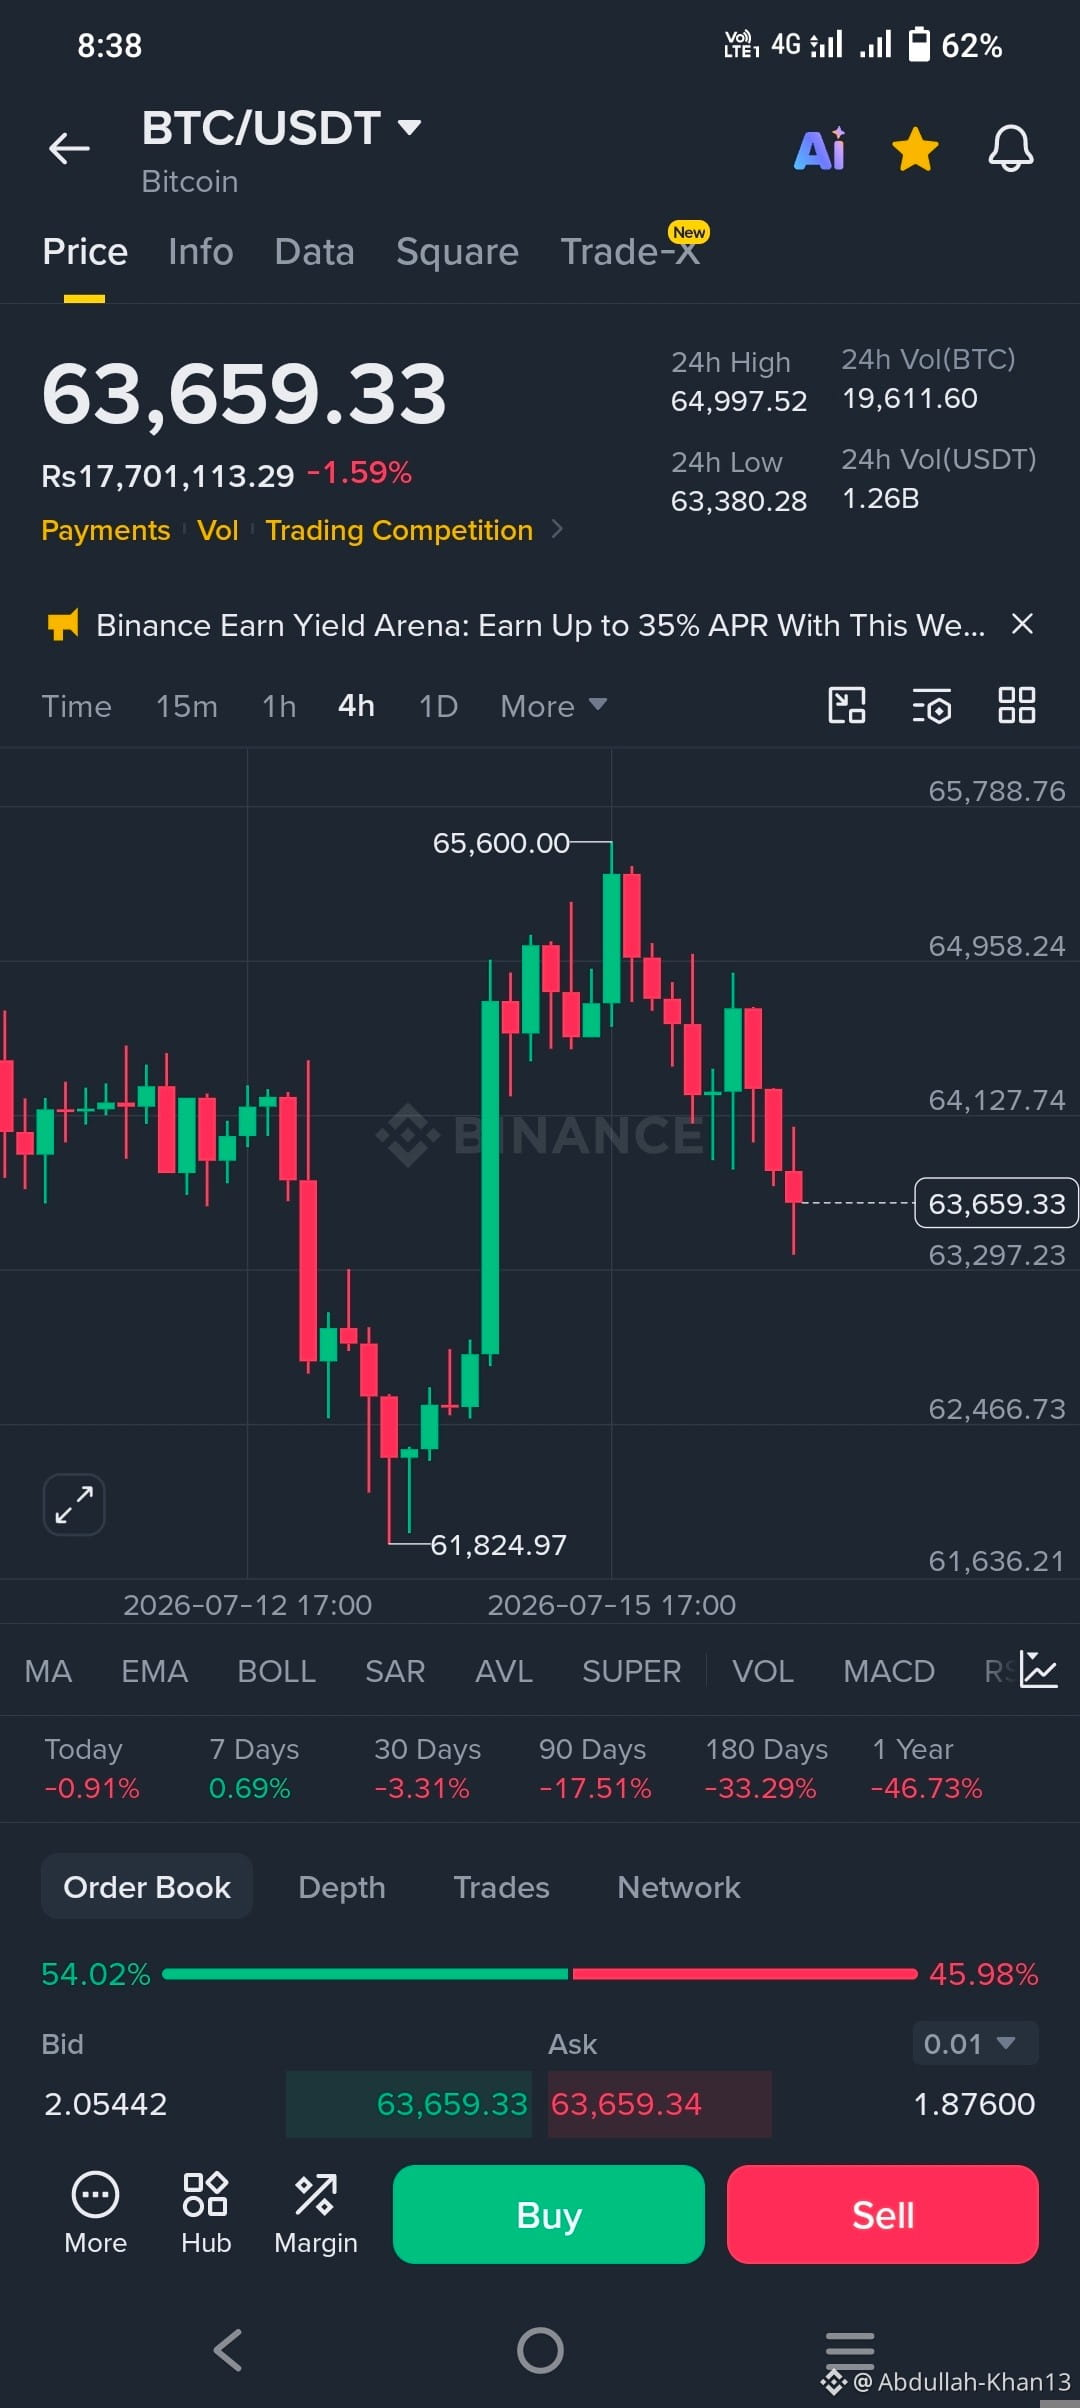Viewport: 1080px width, 2408px height.
Task: Open the Binance Earn Yield Arena announcement
Action: pyautogui.click(x=540, y=626)
